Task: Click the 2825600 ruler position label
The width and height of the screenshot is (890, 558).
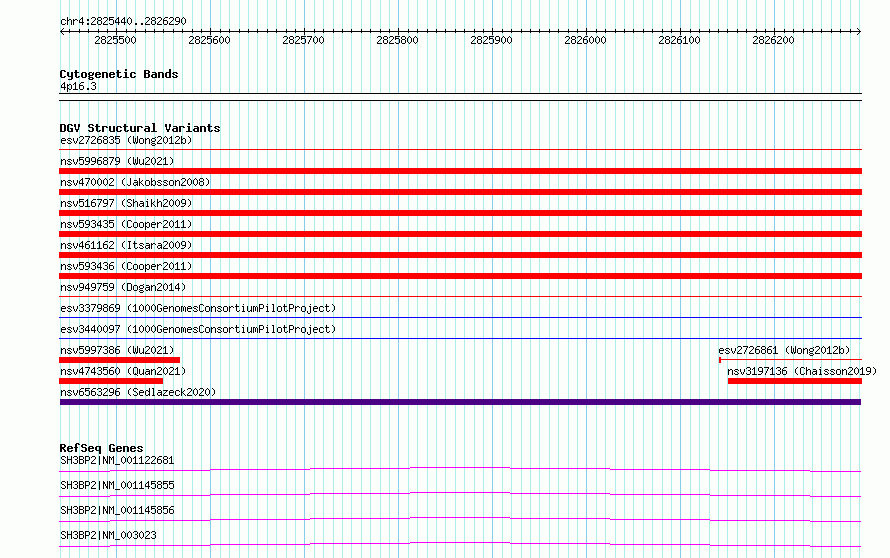Action: pyautogui.click(x=209, y=40)
